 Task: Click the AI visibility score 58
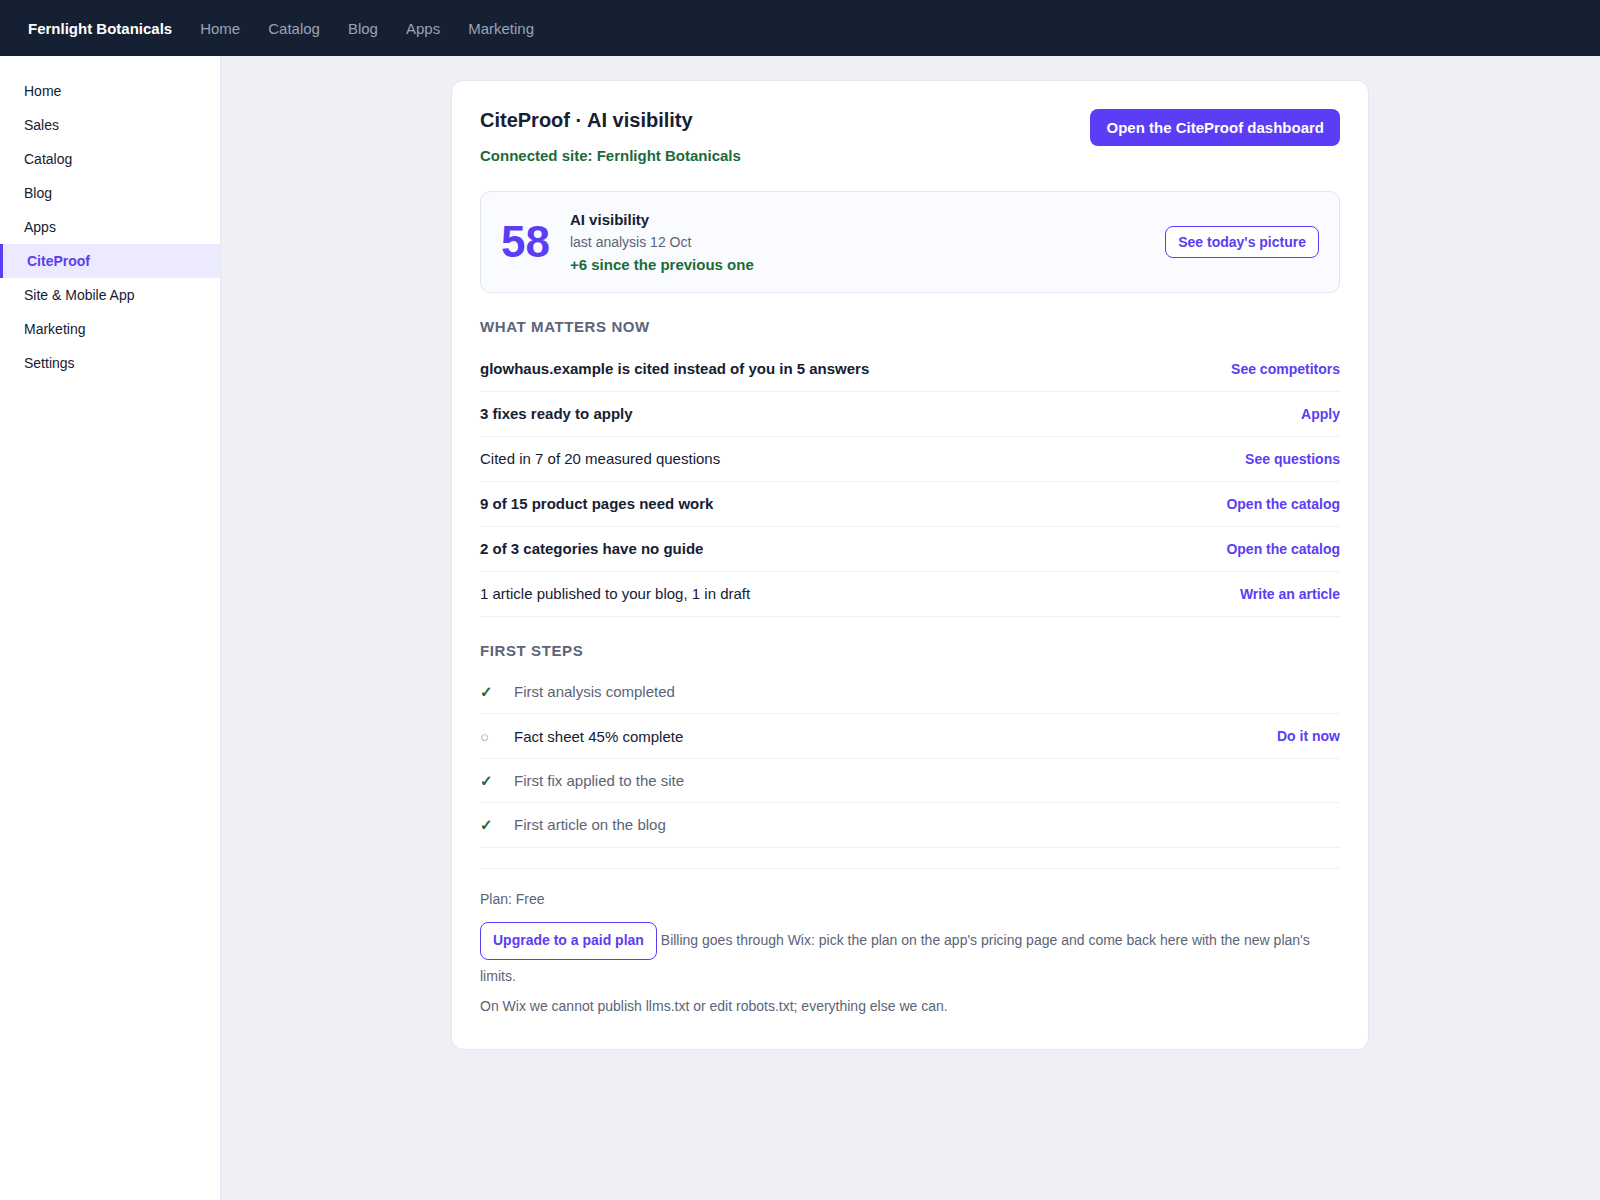coord(525,242)
